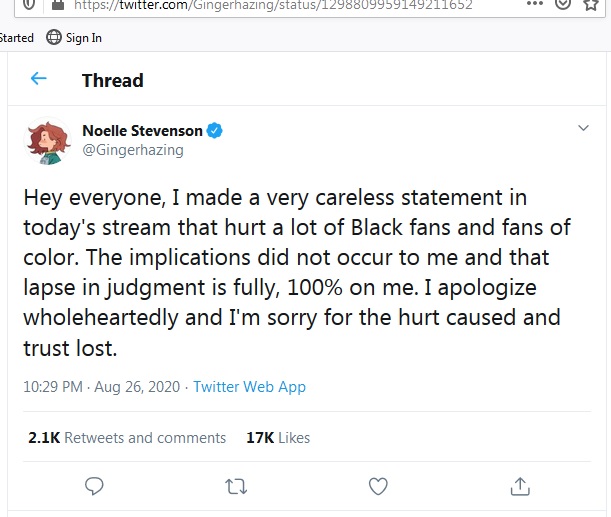Click the globe icon beside Sign In
The width and height of the screenshot is (611, 517).
54,38
